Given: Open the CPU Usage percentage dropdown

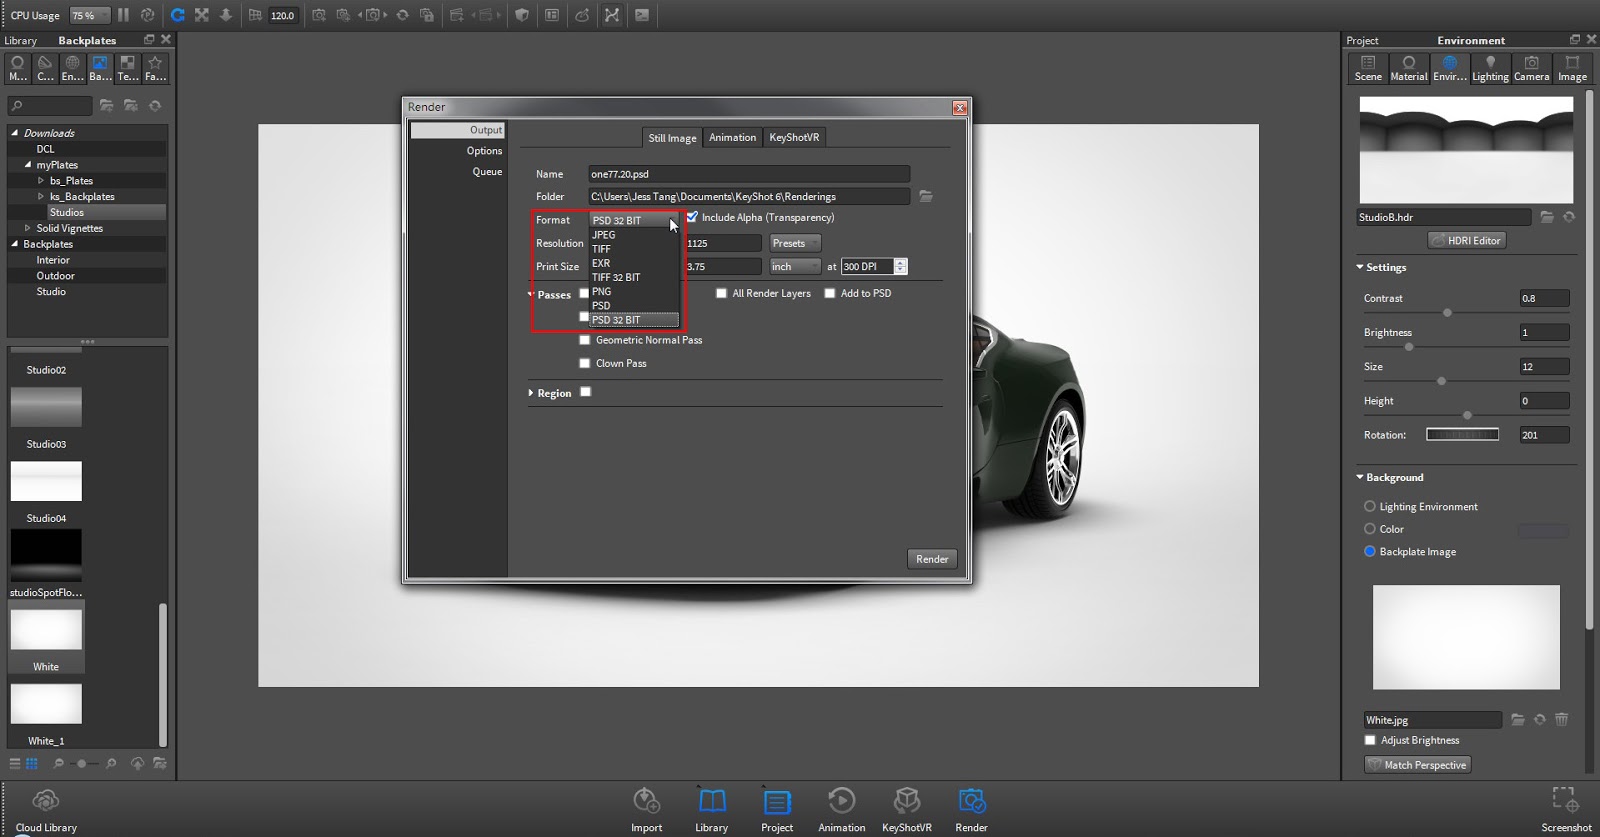Looking at the screenshot, I should 89,15.
